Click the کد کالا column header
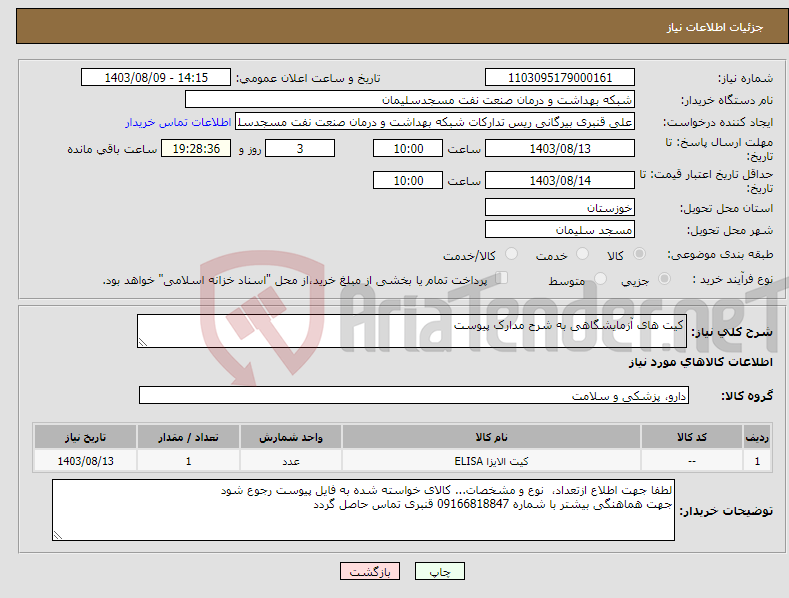 click(x=691, y=437)
